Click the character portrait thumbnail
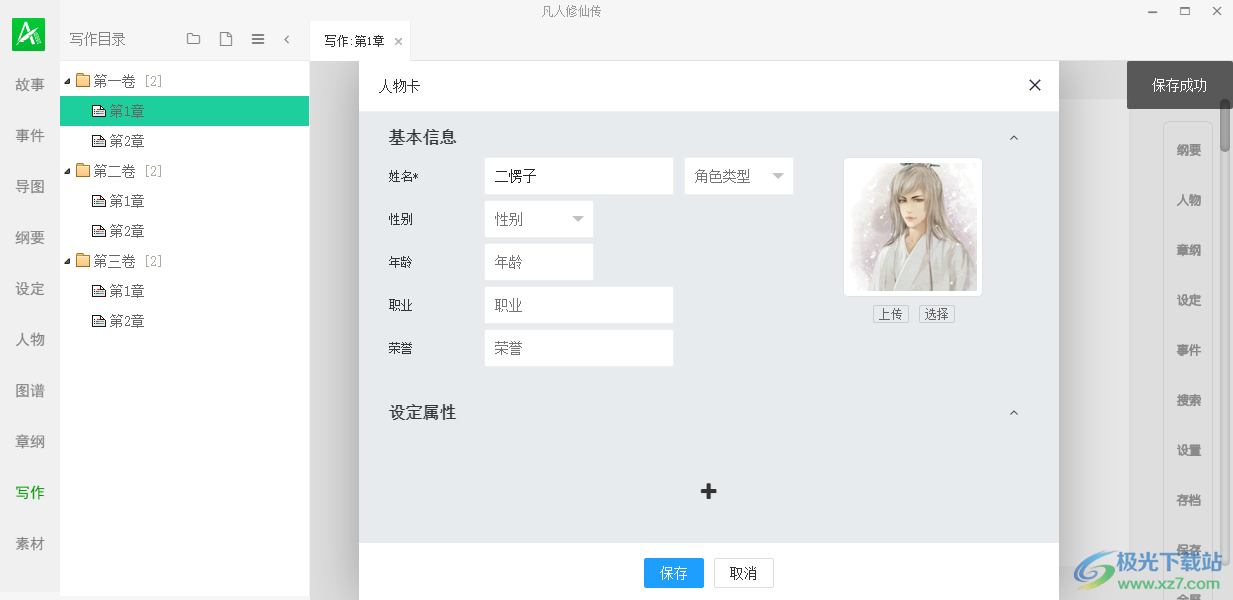 911,226
